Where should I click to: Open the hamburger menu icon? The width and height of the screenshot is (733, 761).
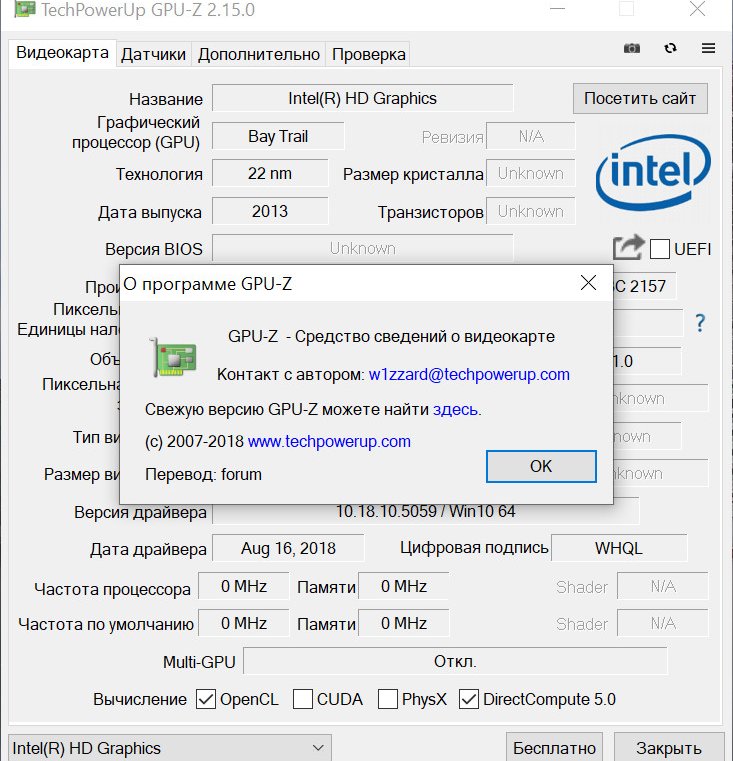point(708,48)
